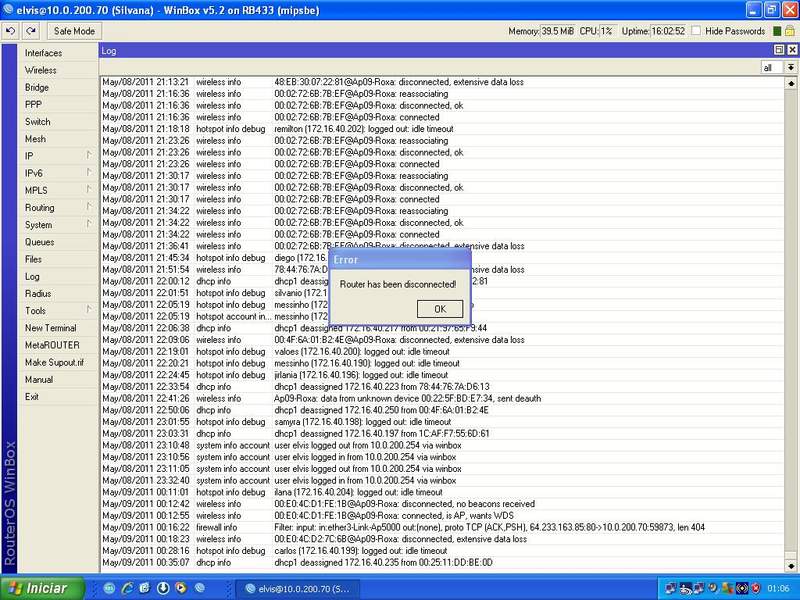This screenshot has width=800, height=600.
Task: Open Switch from the sidebar
Action: (x=57, y=122)
